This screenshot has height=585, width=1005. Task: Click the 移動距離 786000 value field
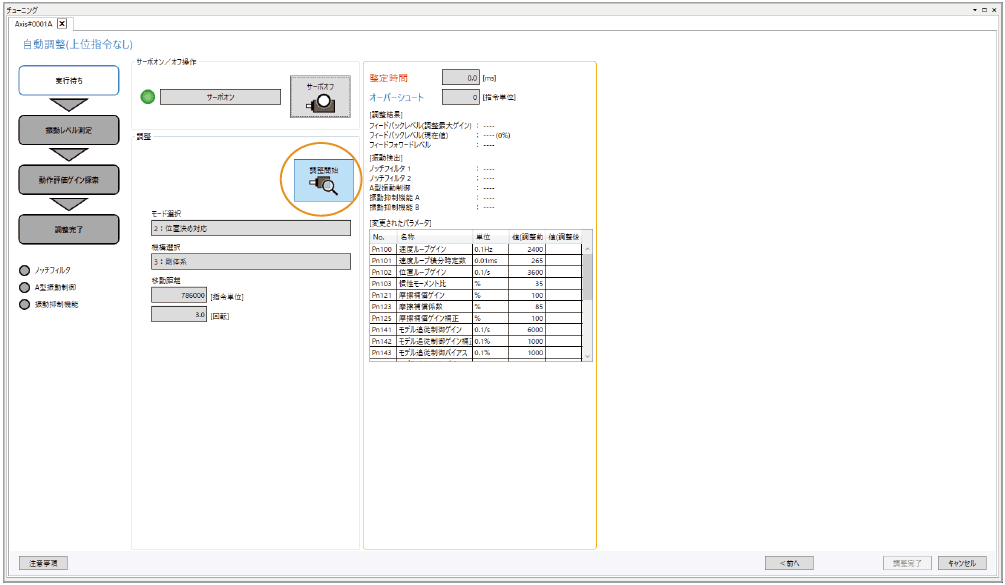click(x=179, y=295)
